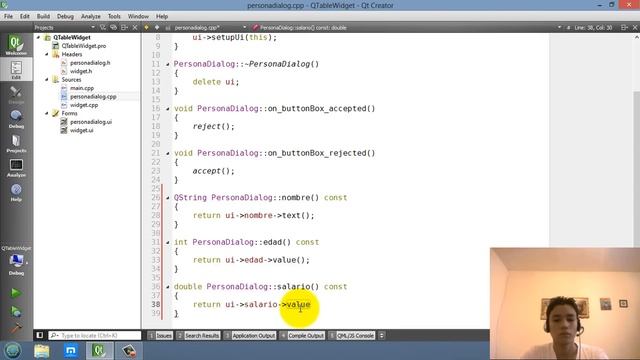Click the Line 38, Col 30 indicator
The width and height of the screenshot is (640, 360).
(593, 27)
